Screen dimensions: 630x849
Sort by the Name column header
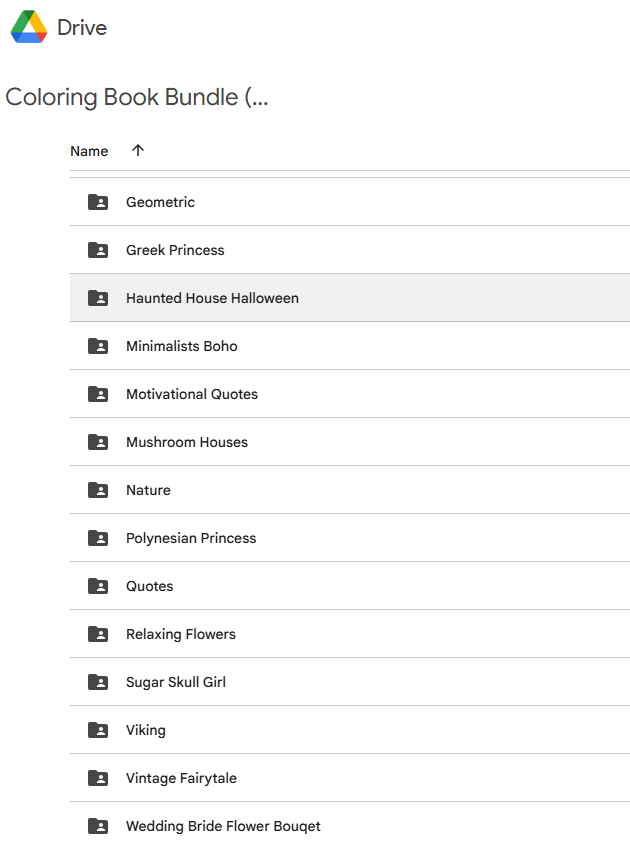[x=89, y=152]
